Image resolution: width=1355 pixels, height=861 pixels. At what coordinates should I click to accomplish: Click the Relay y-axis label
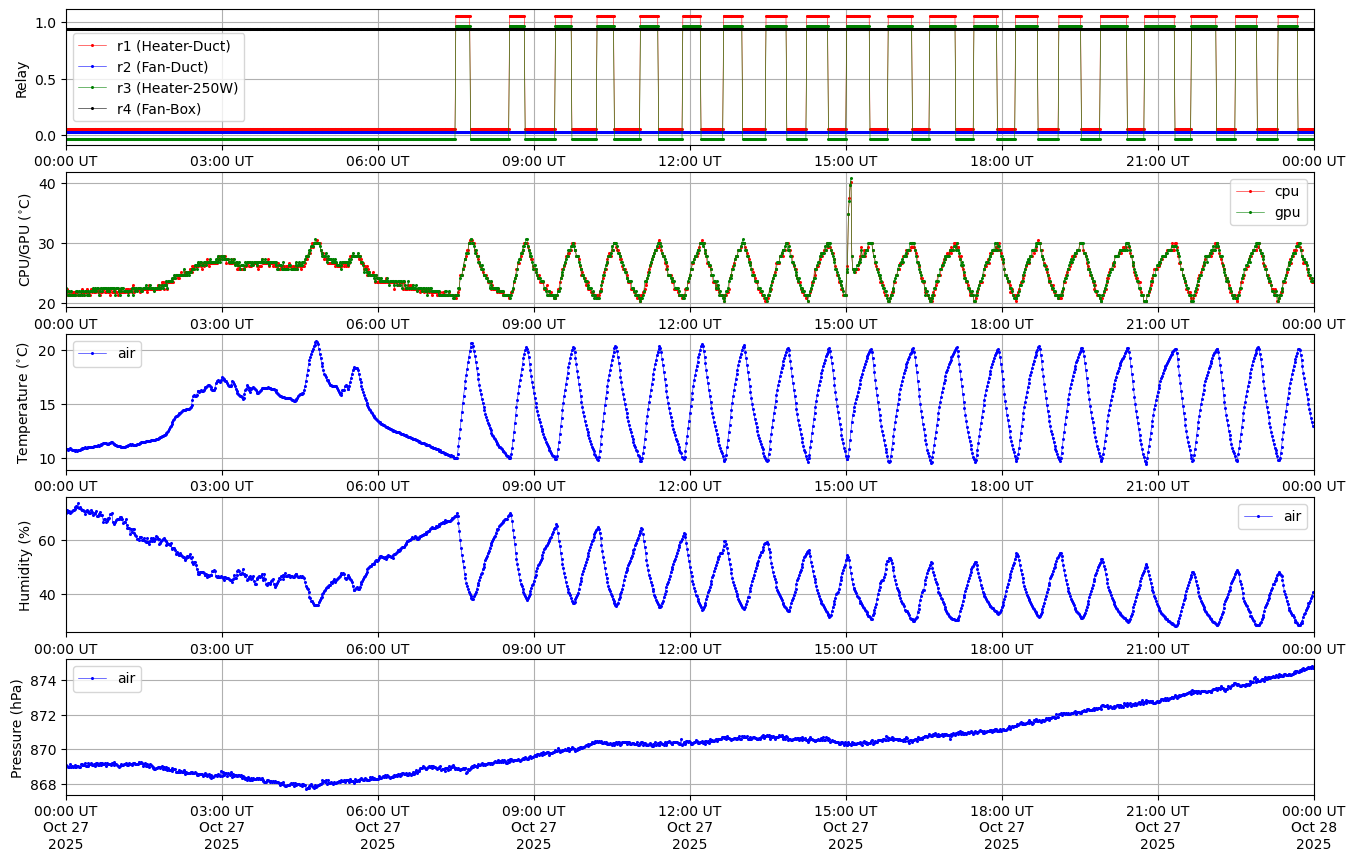pyautogui.click(x=22, y=77)
